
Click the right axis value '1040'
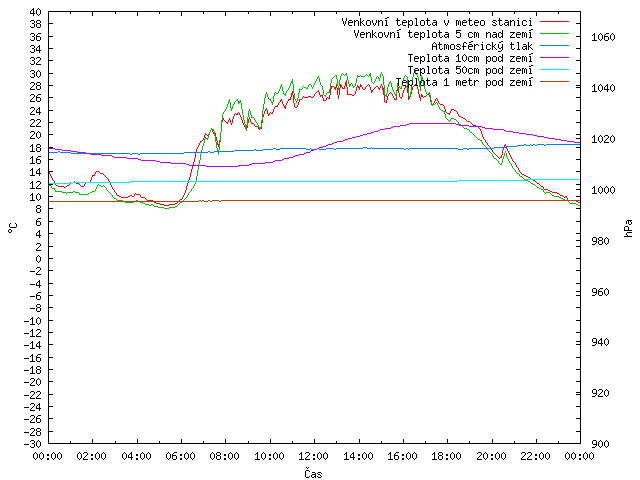[603, 88]
